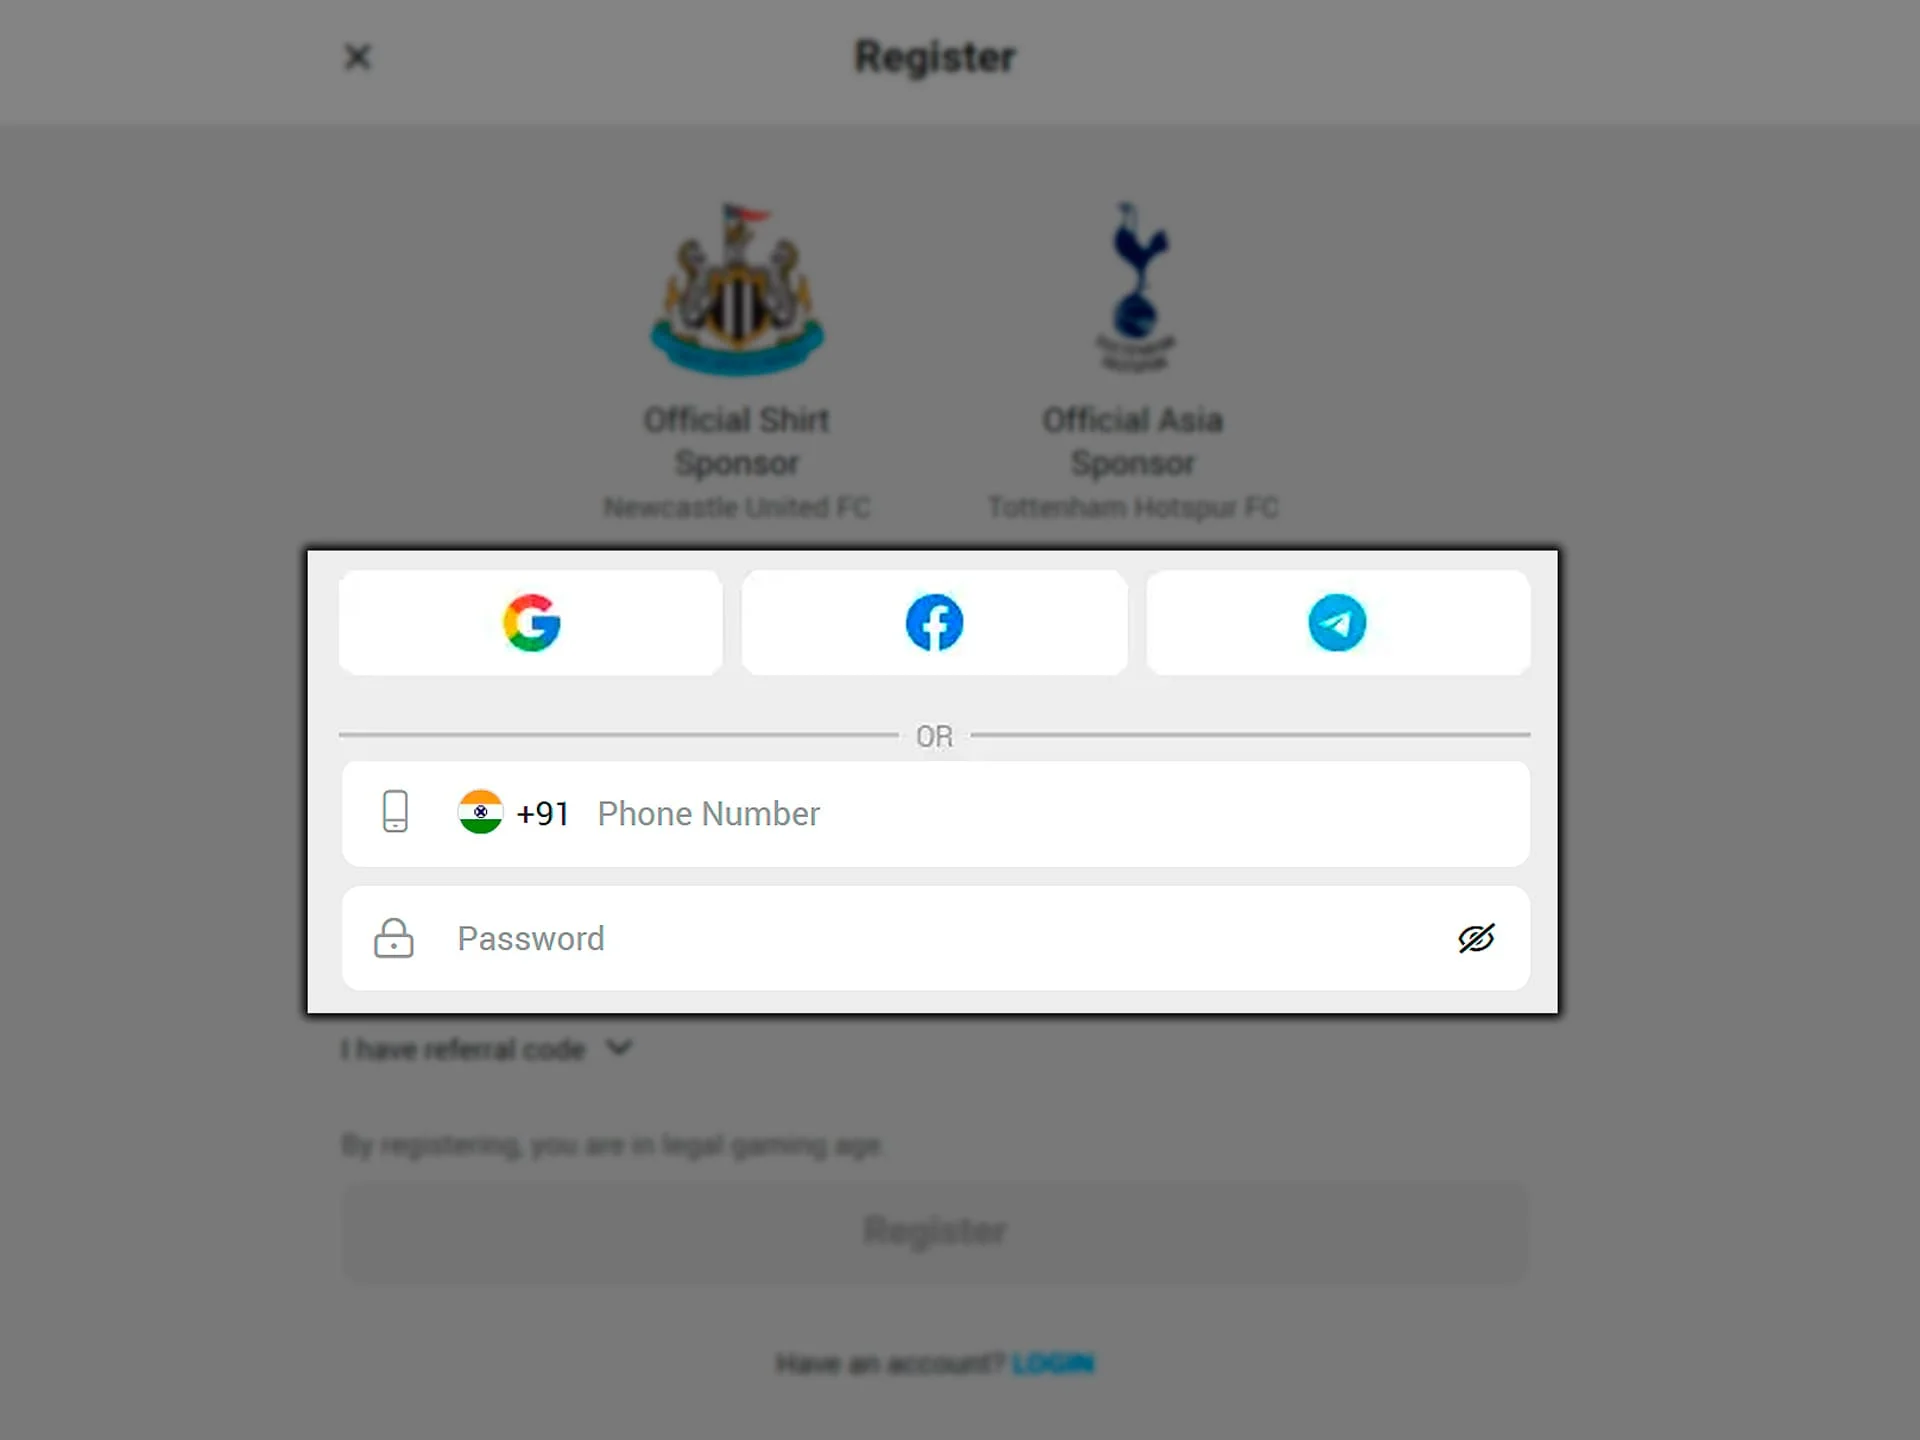This screenshot has width=1920, height=1440.
Task: Click the phone number field icon
Action: [396, 814]
